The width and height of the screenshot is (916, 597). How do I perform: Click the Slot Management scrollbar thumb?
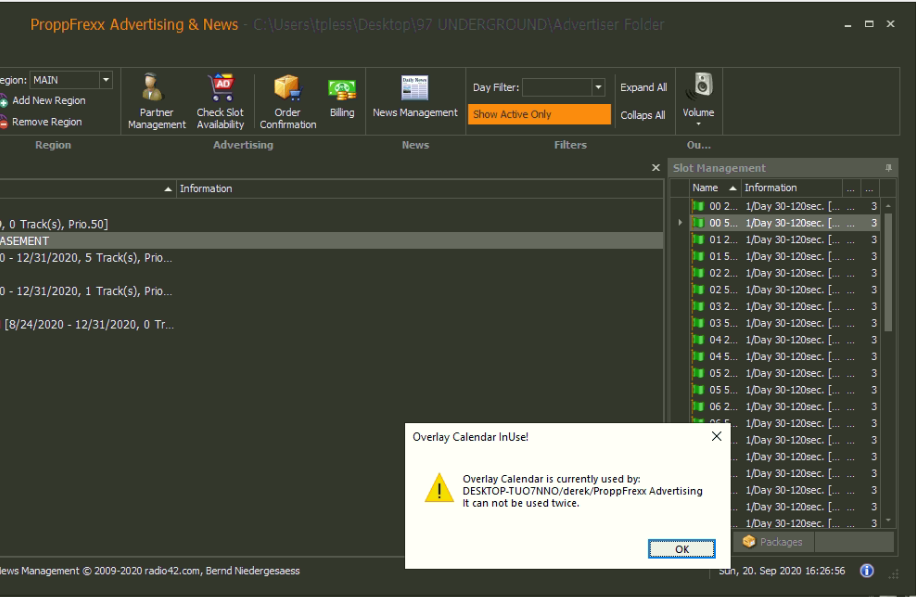889,272
